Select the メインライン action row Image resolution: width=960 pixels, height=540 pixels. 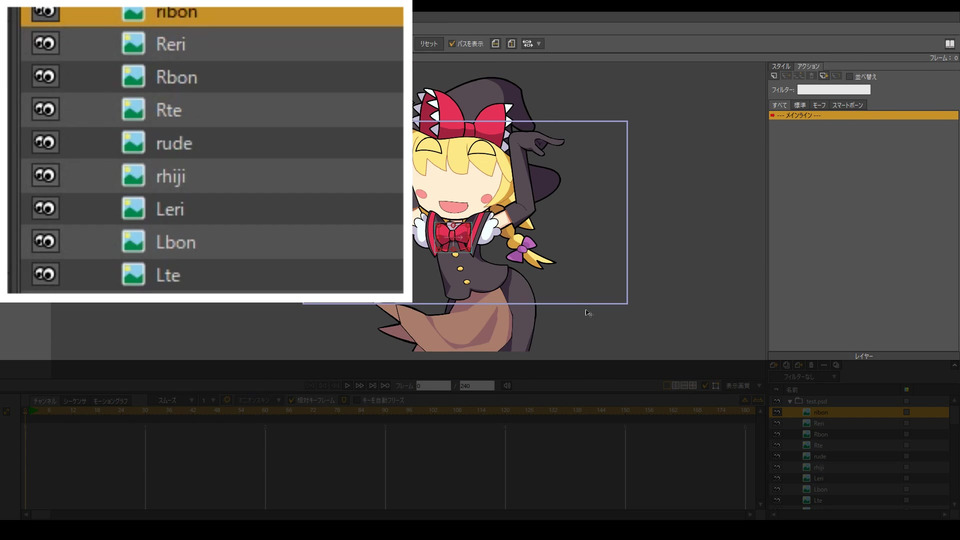coord(863,115)
